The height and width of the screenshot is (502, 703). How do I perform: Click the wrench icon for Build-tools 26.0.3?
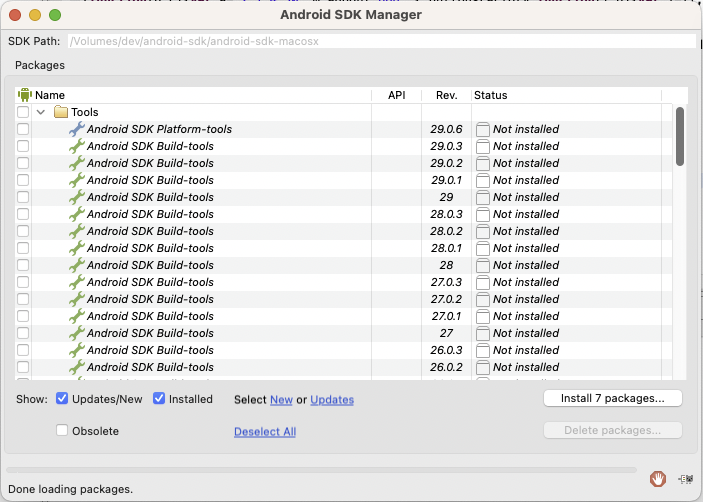(x=77, y=351)
